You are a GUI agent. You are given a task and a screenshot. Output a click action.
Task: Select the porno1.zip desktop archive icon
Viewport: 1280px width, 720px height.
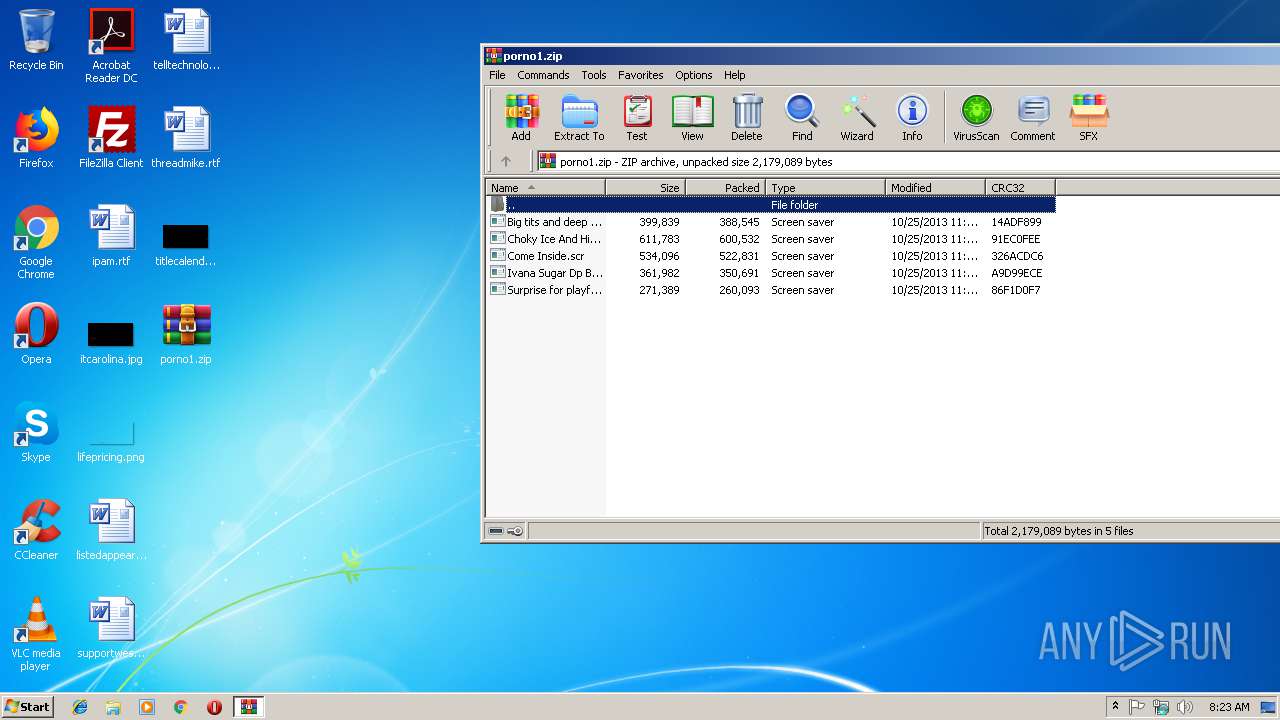pos(186,334)
